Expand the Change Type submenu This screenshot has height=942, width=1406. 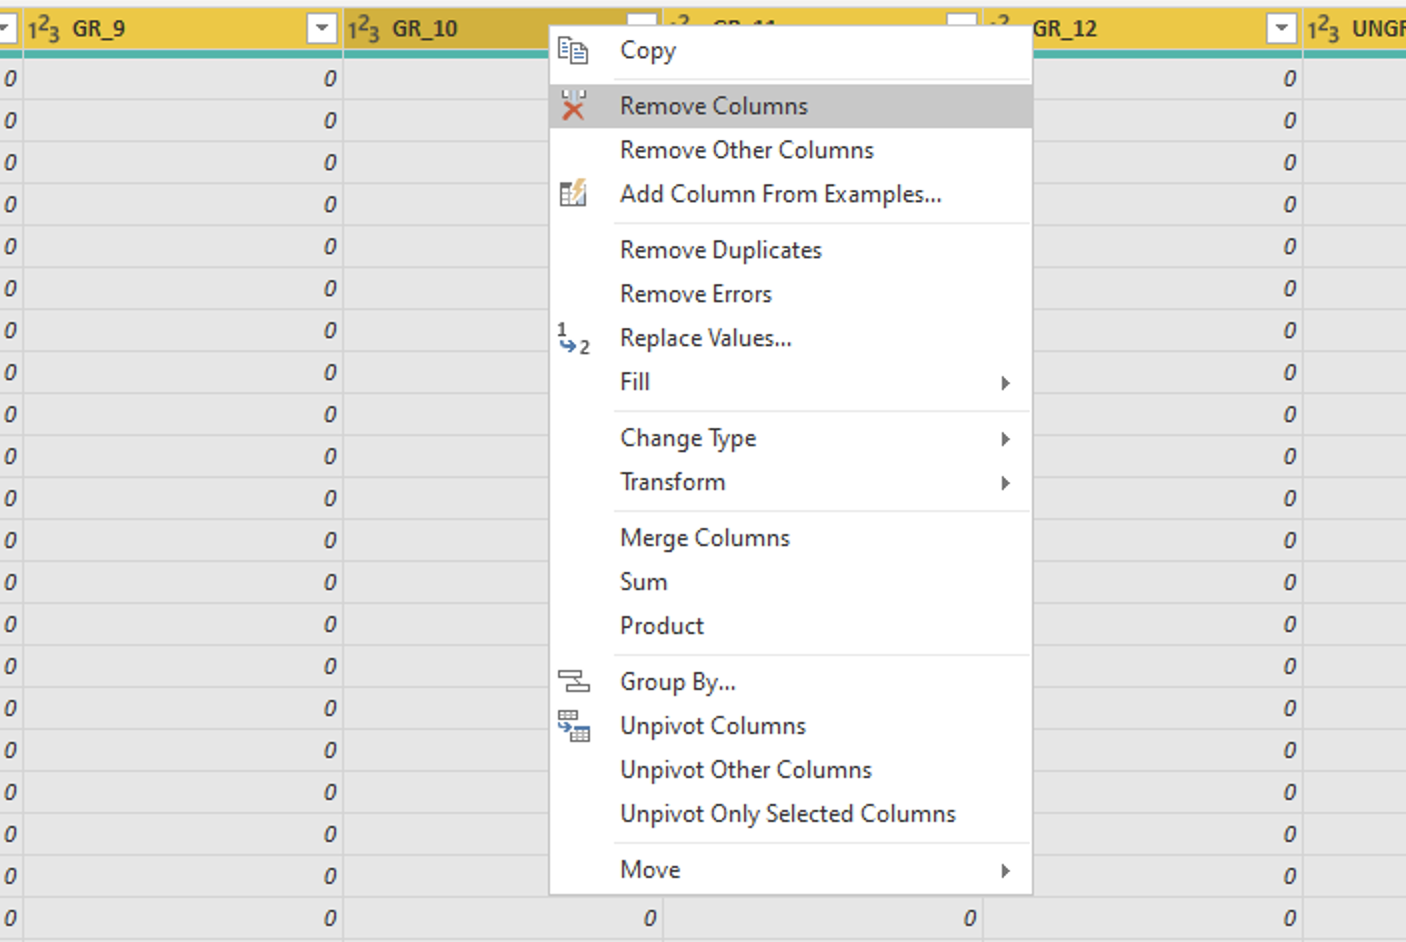[x=1005, y=439]
